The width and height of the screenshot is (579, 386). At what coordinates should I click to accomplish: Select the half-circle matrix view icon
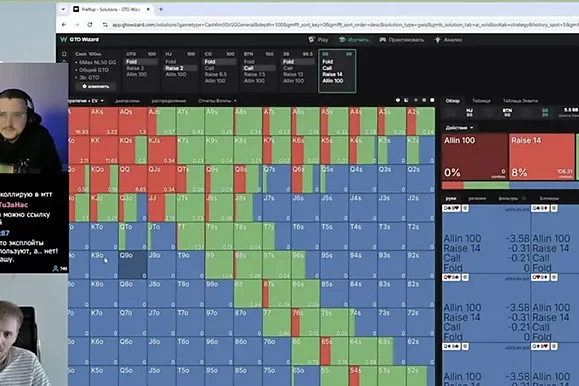point(406,100)
